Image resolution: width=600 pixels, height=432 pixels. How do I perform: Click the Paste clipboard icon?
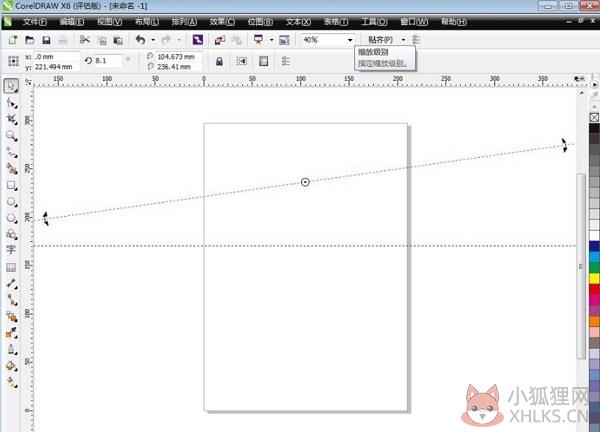(118, 40)
